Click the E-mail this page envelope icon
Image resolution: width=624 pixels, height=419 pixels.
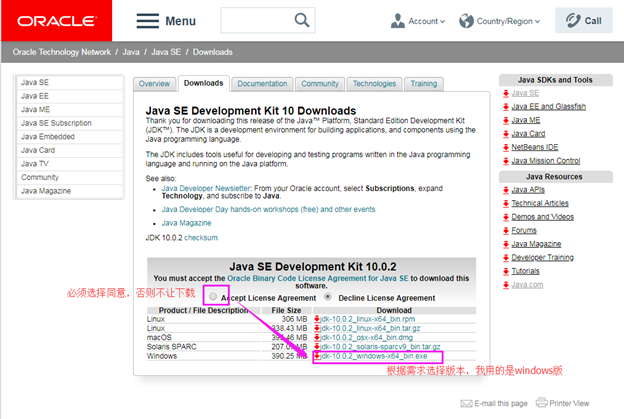pos(466,403)
